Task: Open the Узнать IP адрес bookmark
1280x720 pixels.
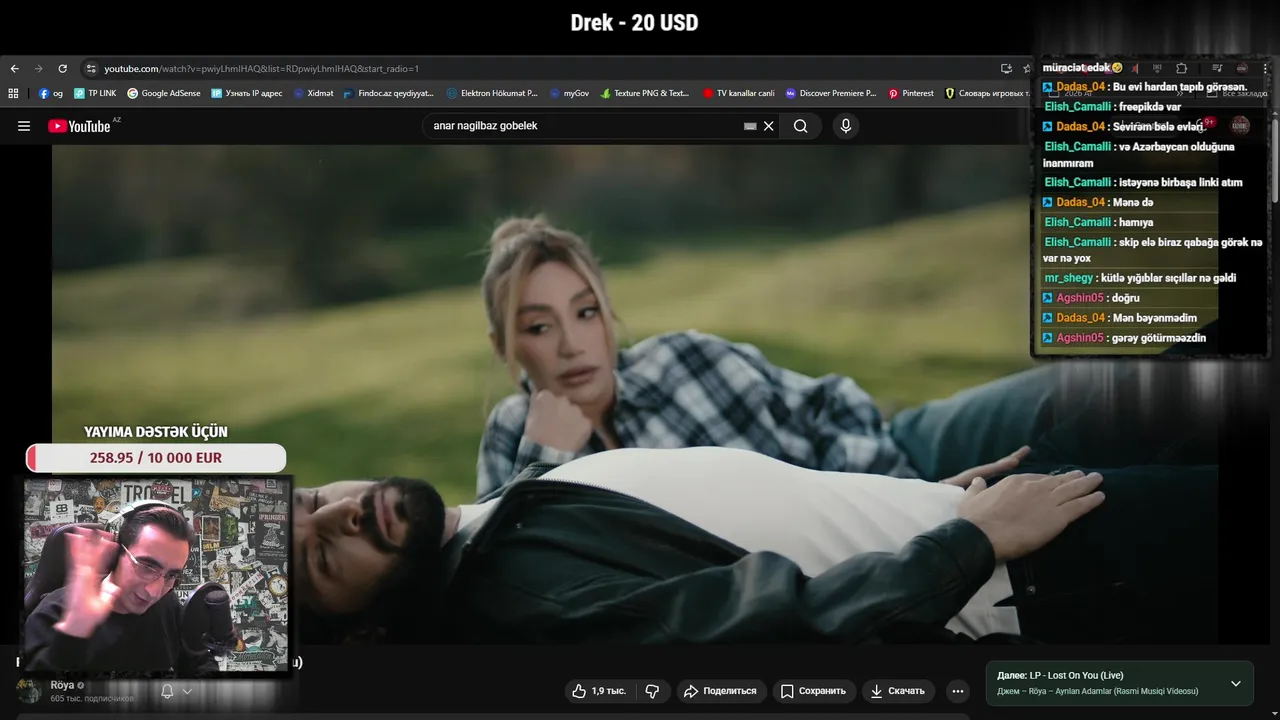Action: [x=247, y=93]
